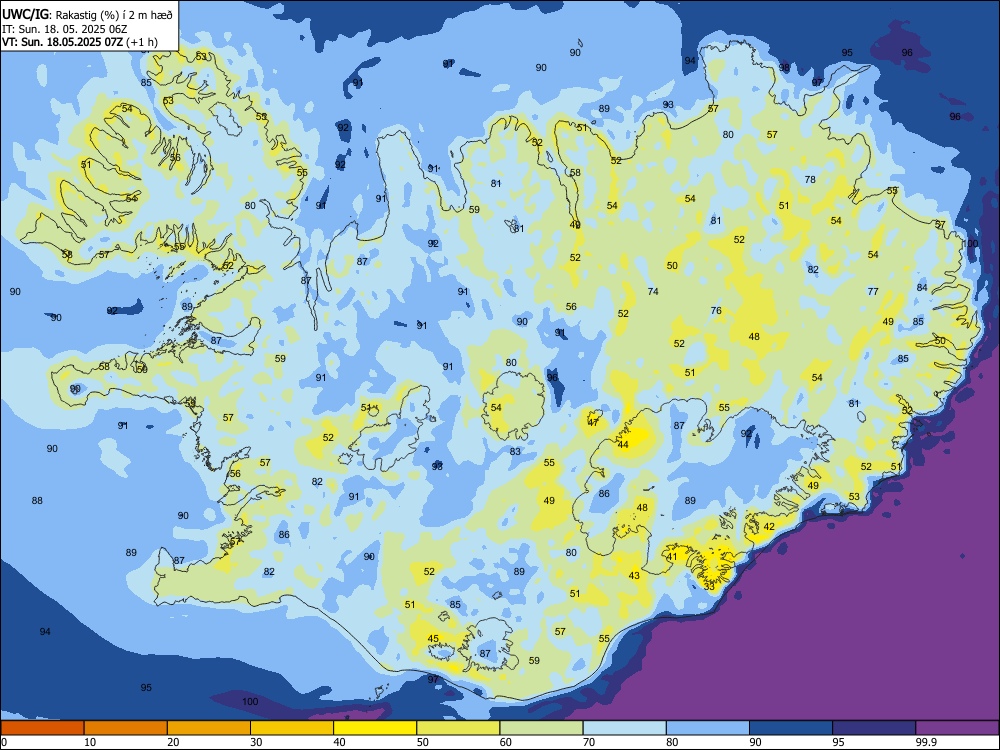Click the map title 'Rakastig (%) í 2 m hæð'

(114, 15)
